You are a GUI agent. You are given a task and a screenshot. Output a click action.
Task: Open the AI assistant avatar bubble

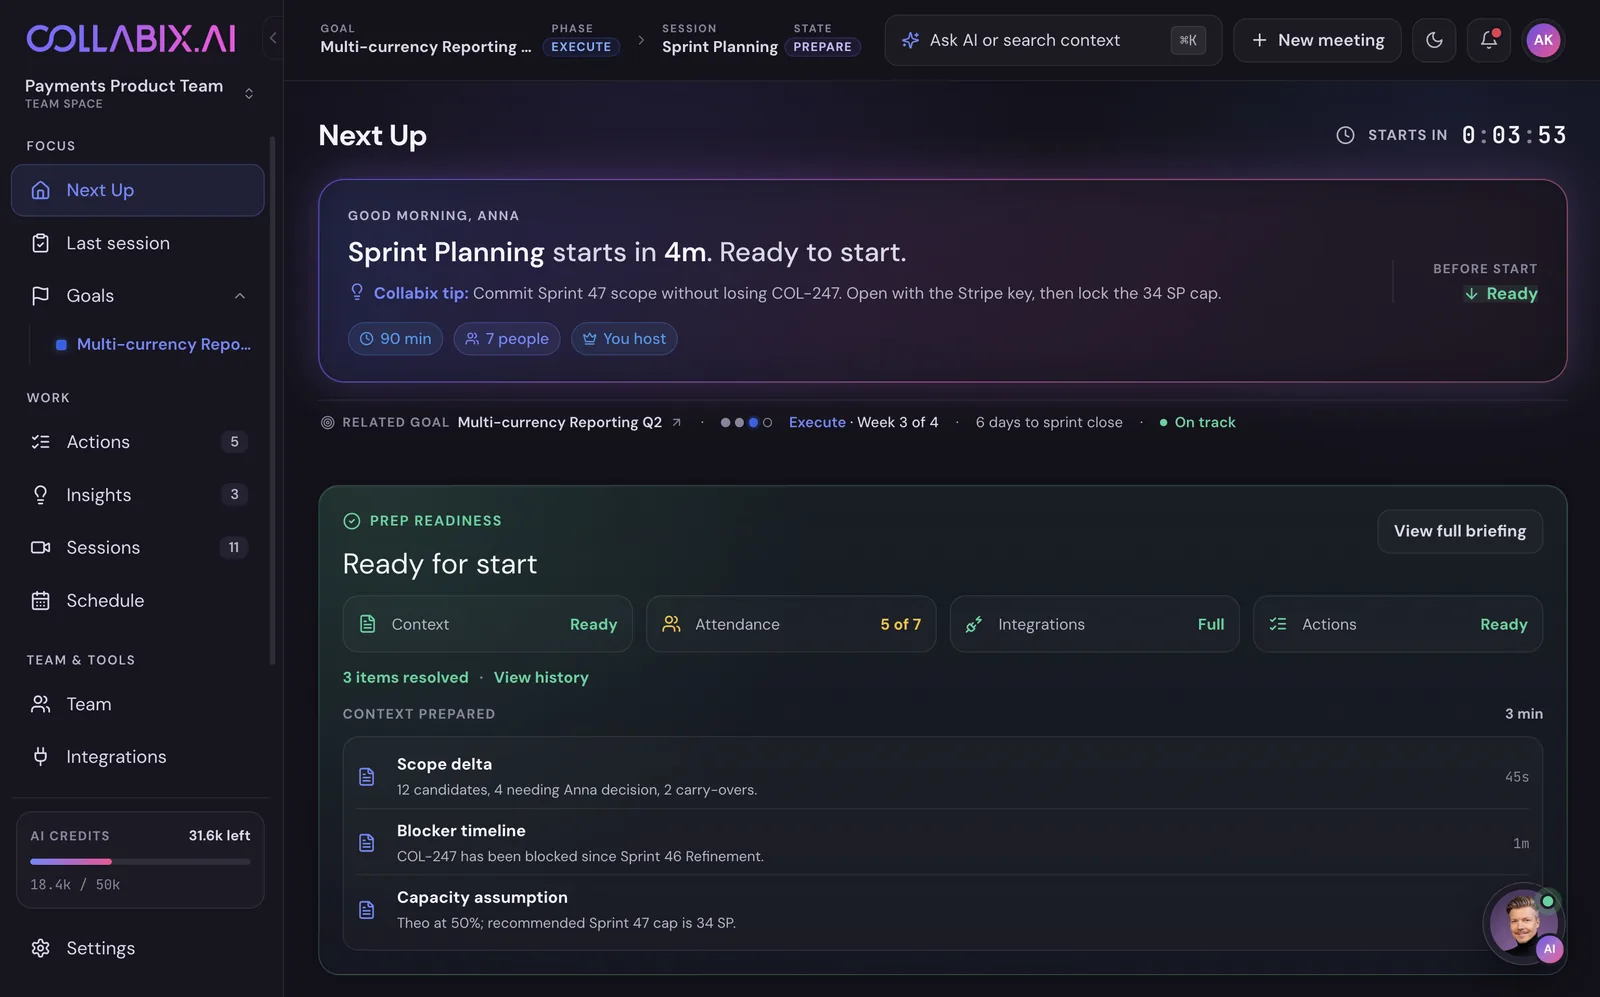point(1524,923)
